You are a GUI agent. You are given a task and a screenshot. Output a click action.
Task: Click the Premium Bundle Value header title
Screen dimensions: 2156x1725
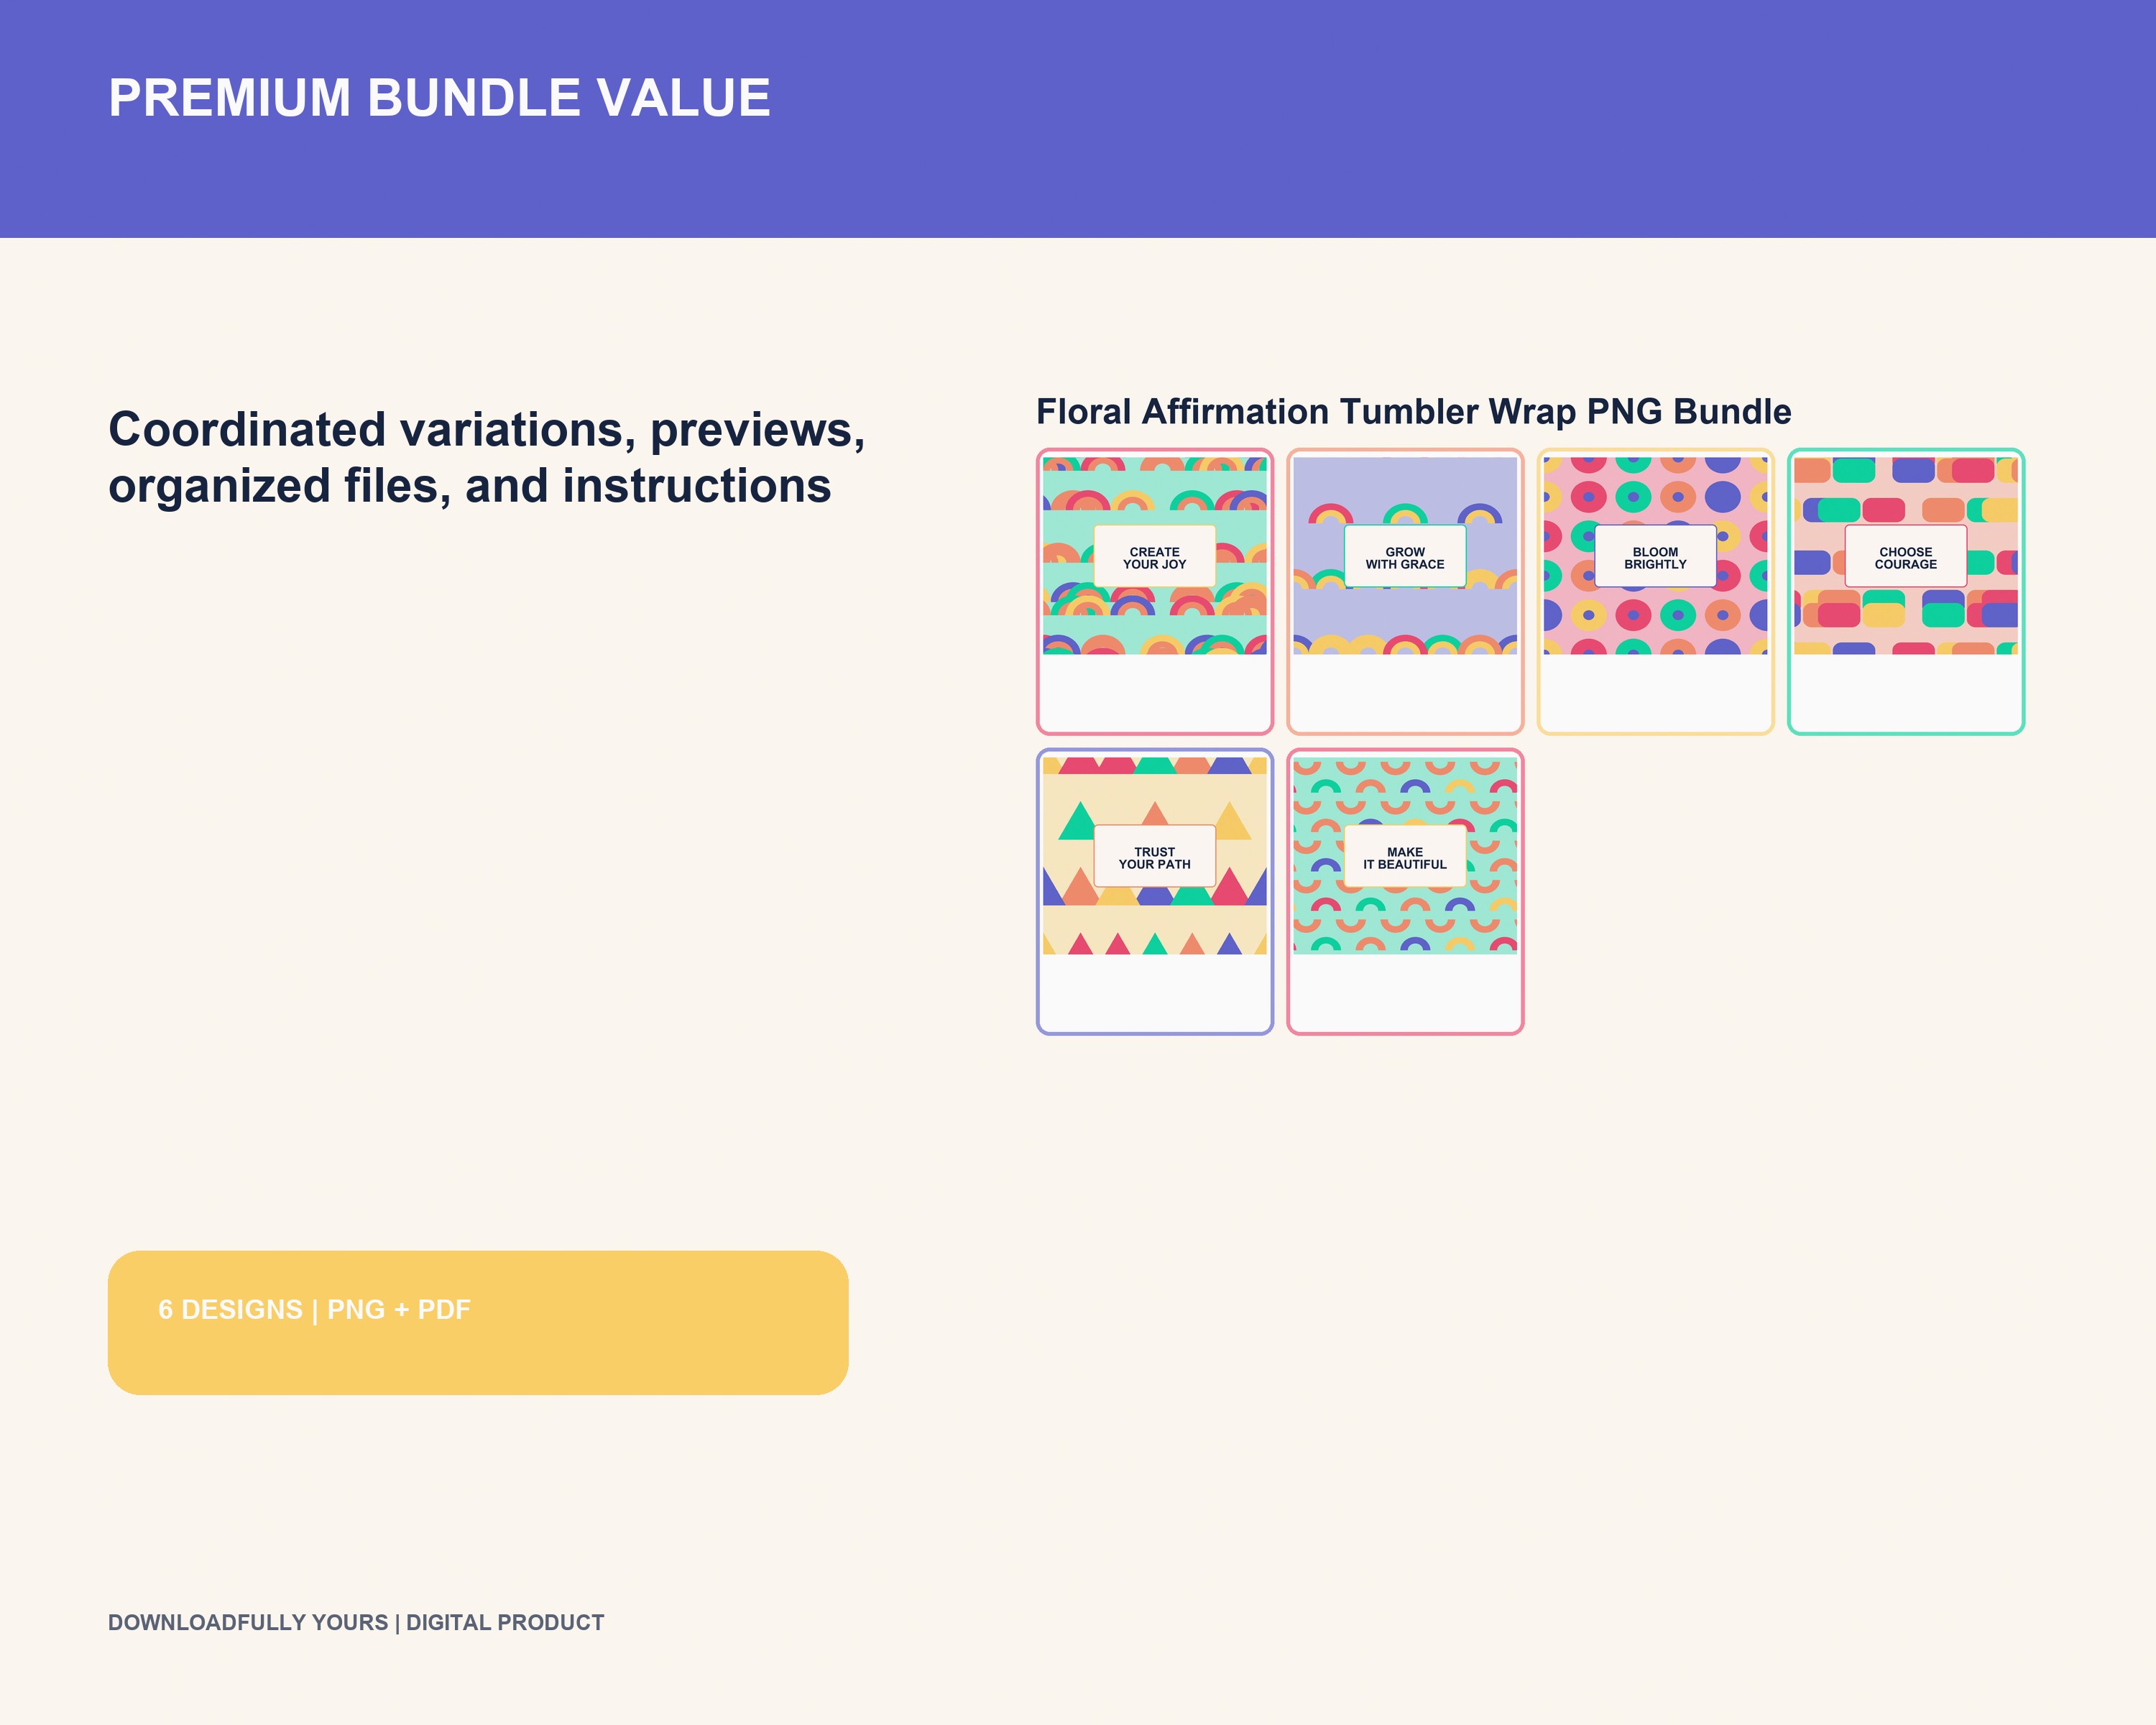pos(439,98)
